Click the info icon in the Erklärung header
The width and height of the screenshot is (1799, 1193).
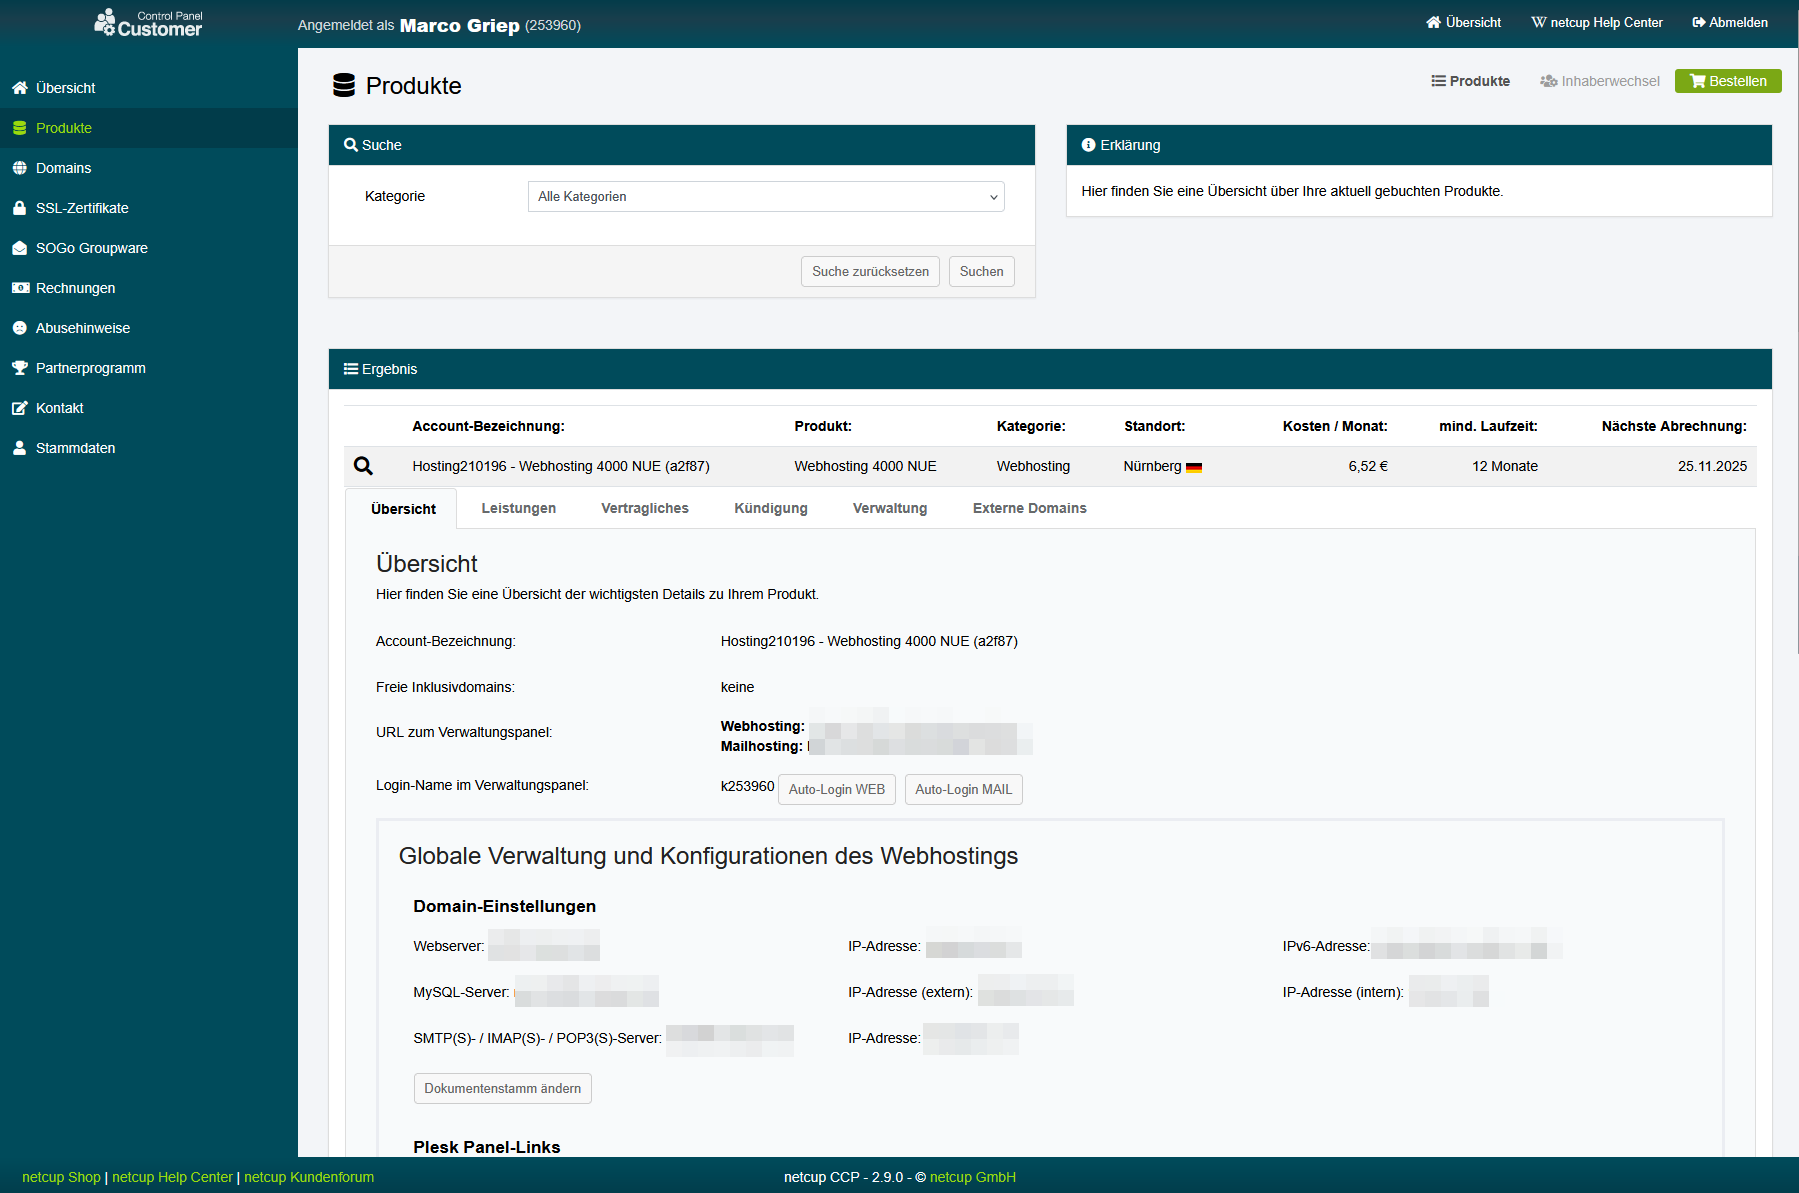[x=1088, y=145]
